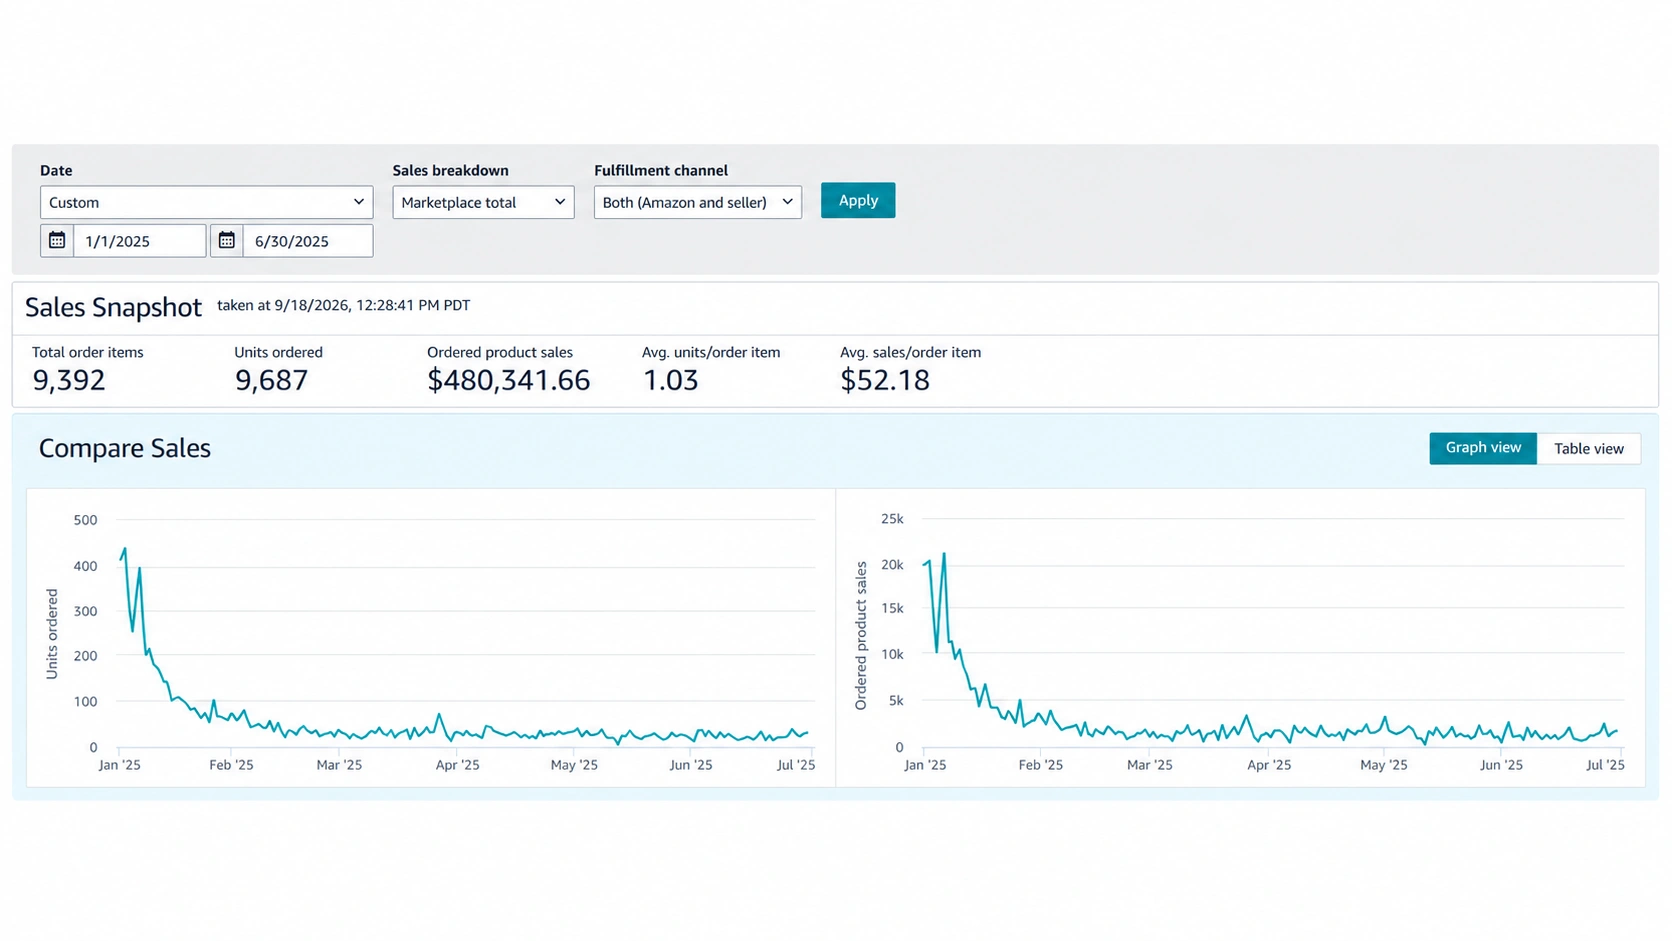This screenshot has width=1672, height=941.
Task: Switch to Graph view
Action: [x=1483, y=448]
